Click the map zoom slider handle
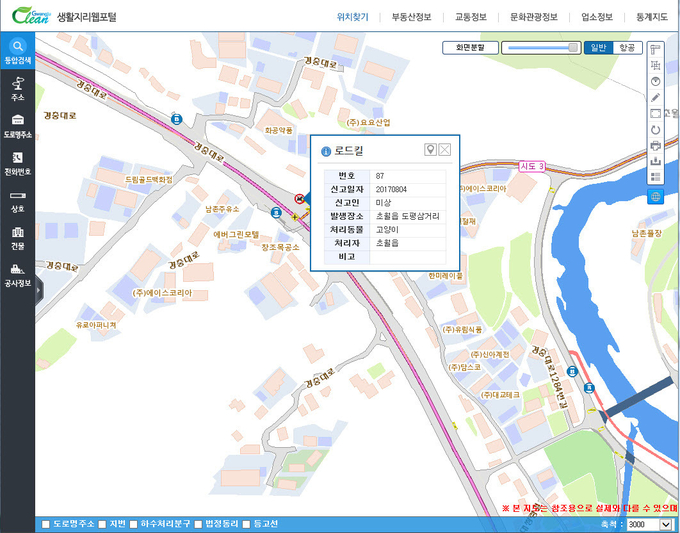680x533 pixels. pyautogui.click(x=573, y=48)
